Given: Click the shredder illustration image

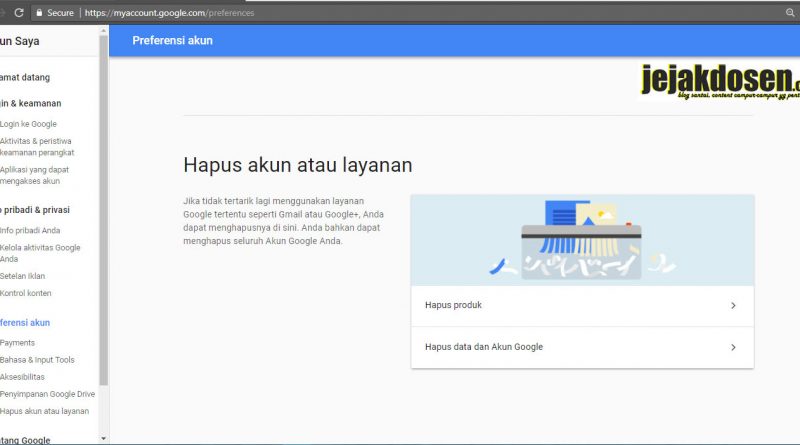Looking at the screenshot, I should pos(582,240).
